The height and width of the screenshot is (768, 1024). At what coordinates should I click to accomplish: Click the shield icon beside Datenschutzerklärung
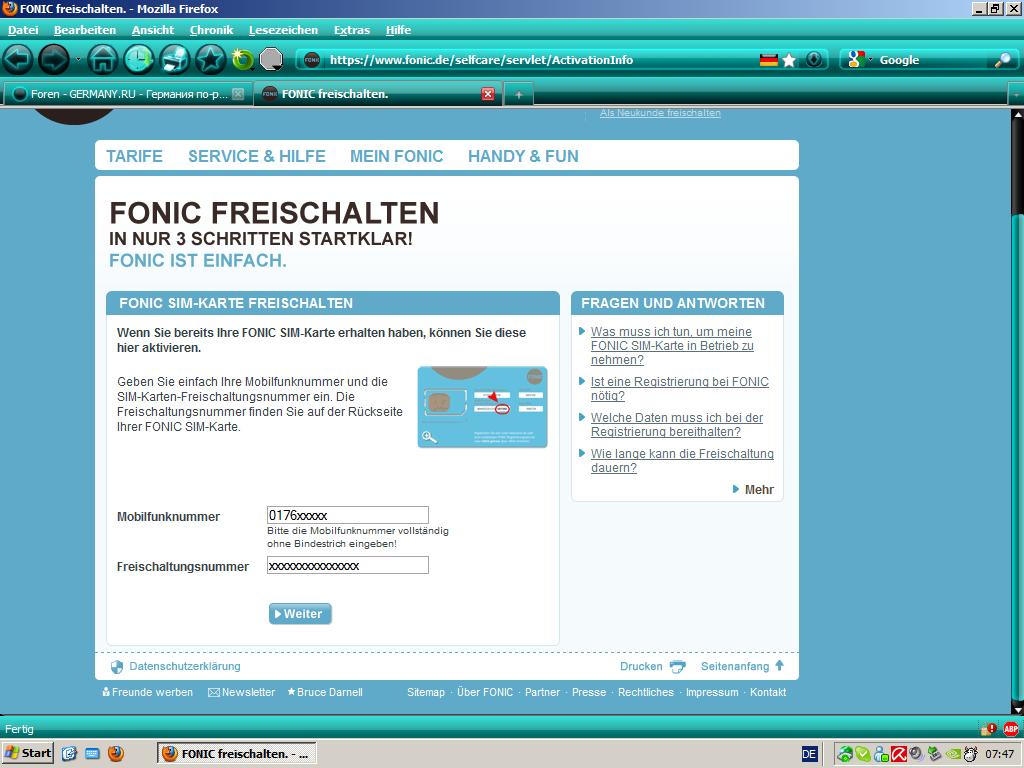[x=117, y=667]
